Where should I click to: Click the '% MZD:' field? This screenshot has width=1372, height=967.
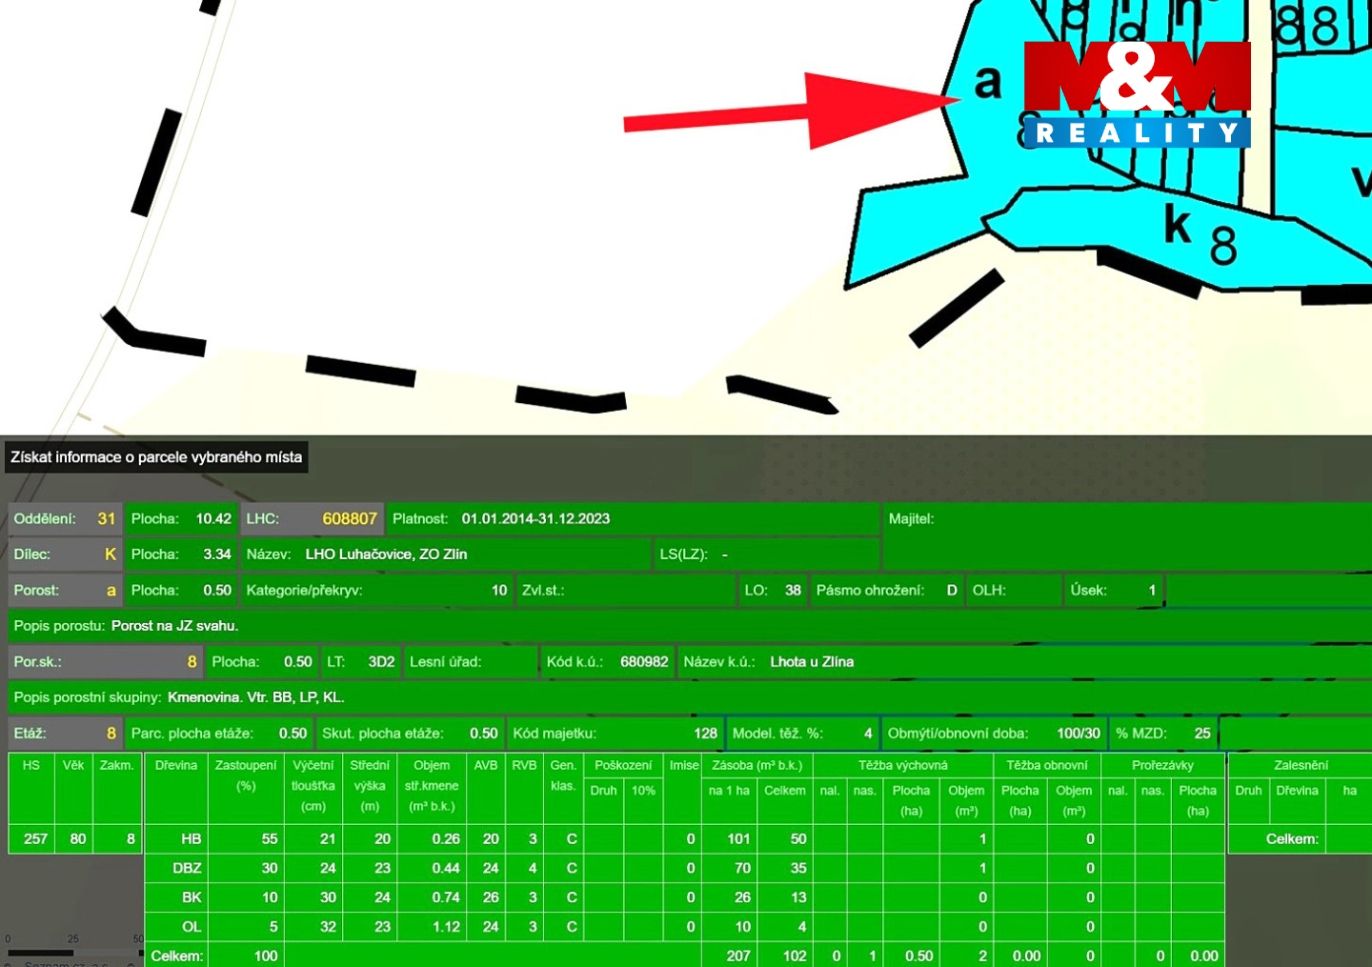[x=1164, y=733]
